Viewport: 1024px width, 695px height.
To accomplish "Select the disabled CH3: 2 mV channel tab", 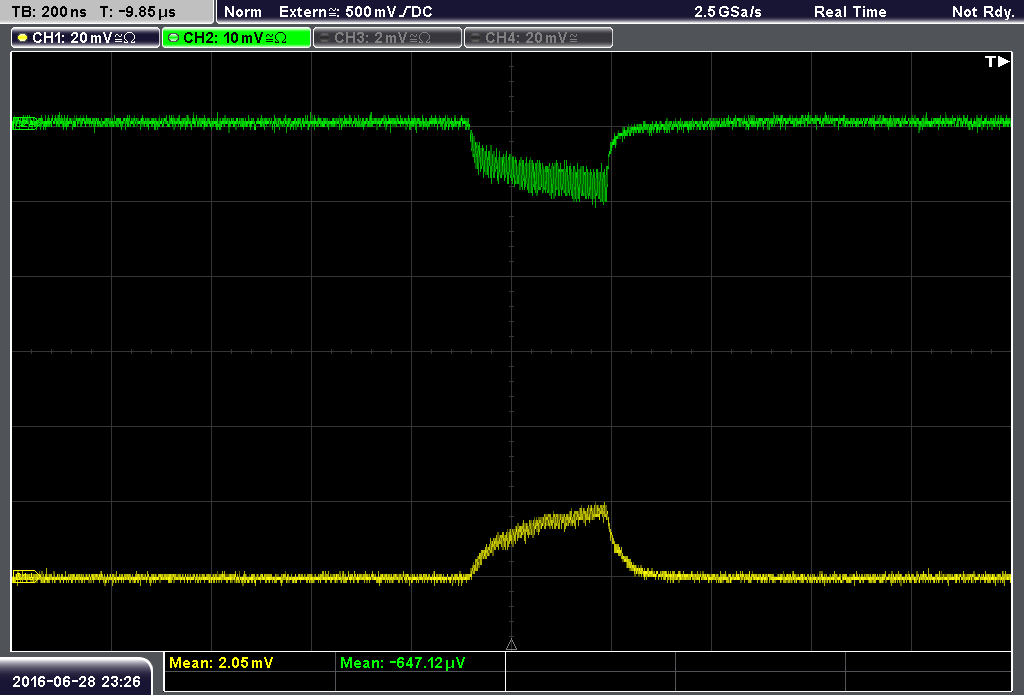I will coord(387,38).
